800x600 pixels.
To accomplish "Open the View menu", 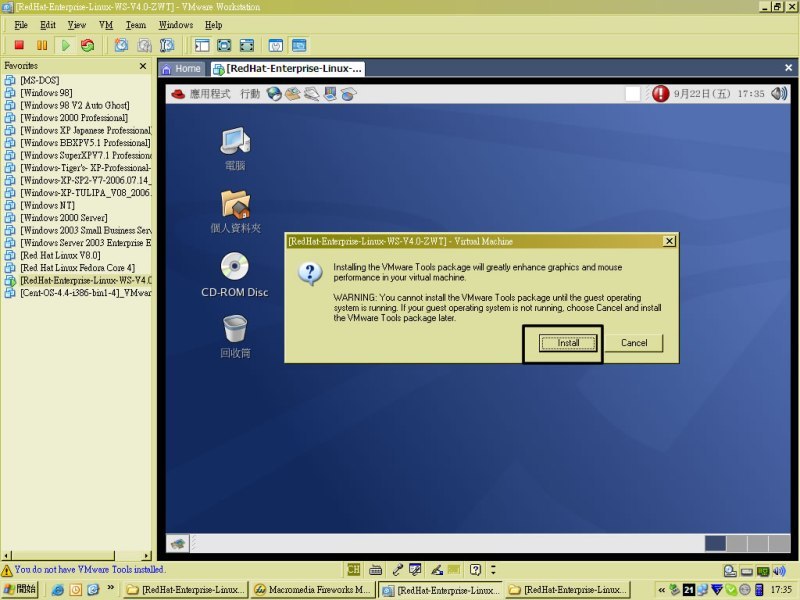I will 77,25.
